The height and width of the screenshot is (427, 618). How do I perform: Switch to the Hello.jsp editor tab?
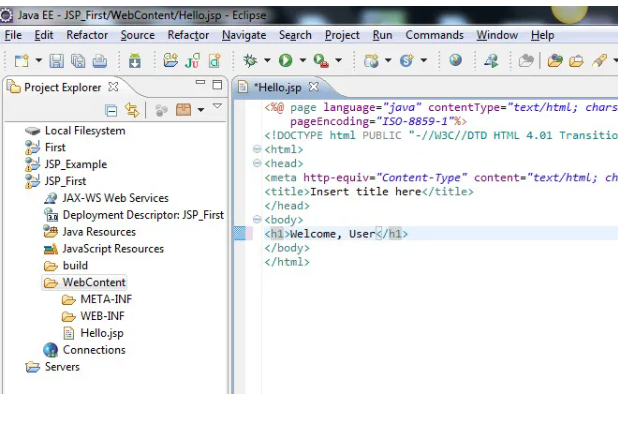point(277,87)
